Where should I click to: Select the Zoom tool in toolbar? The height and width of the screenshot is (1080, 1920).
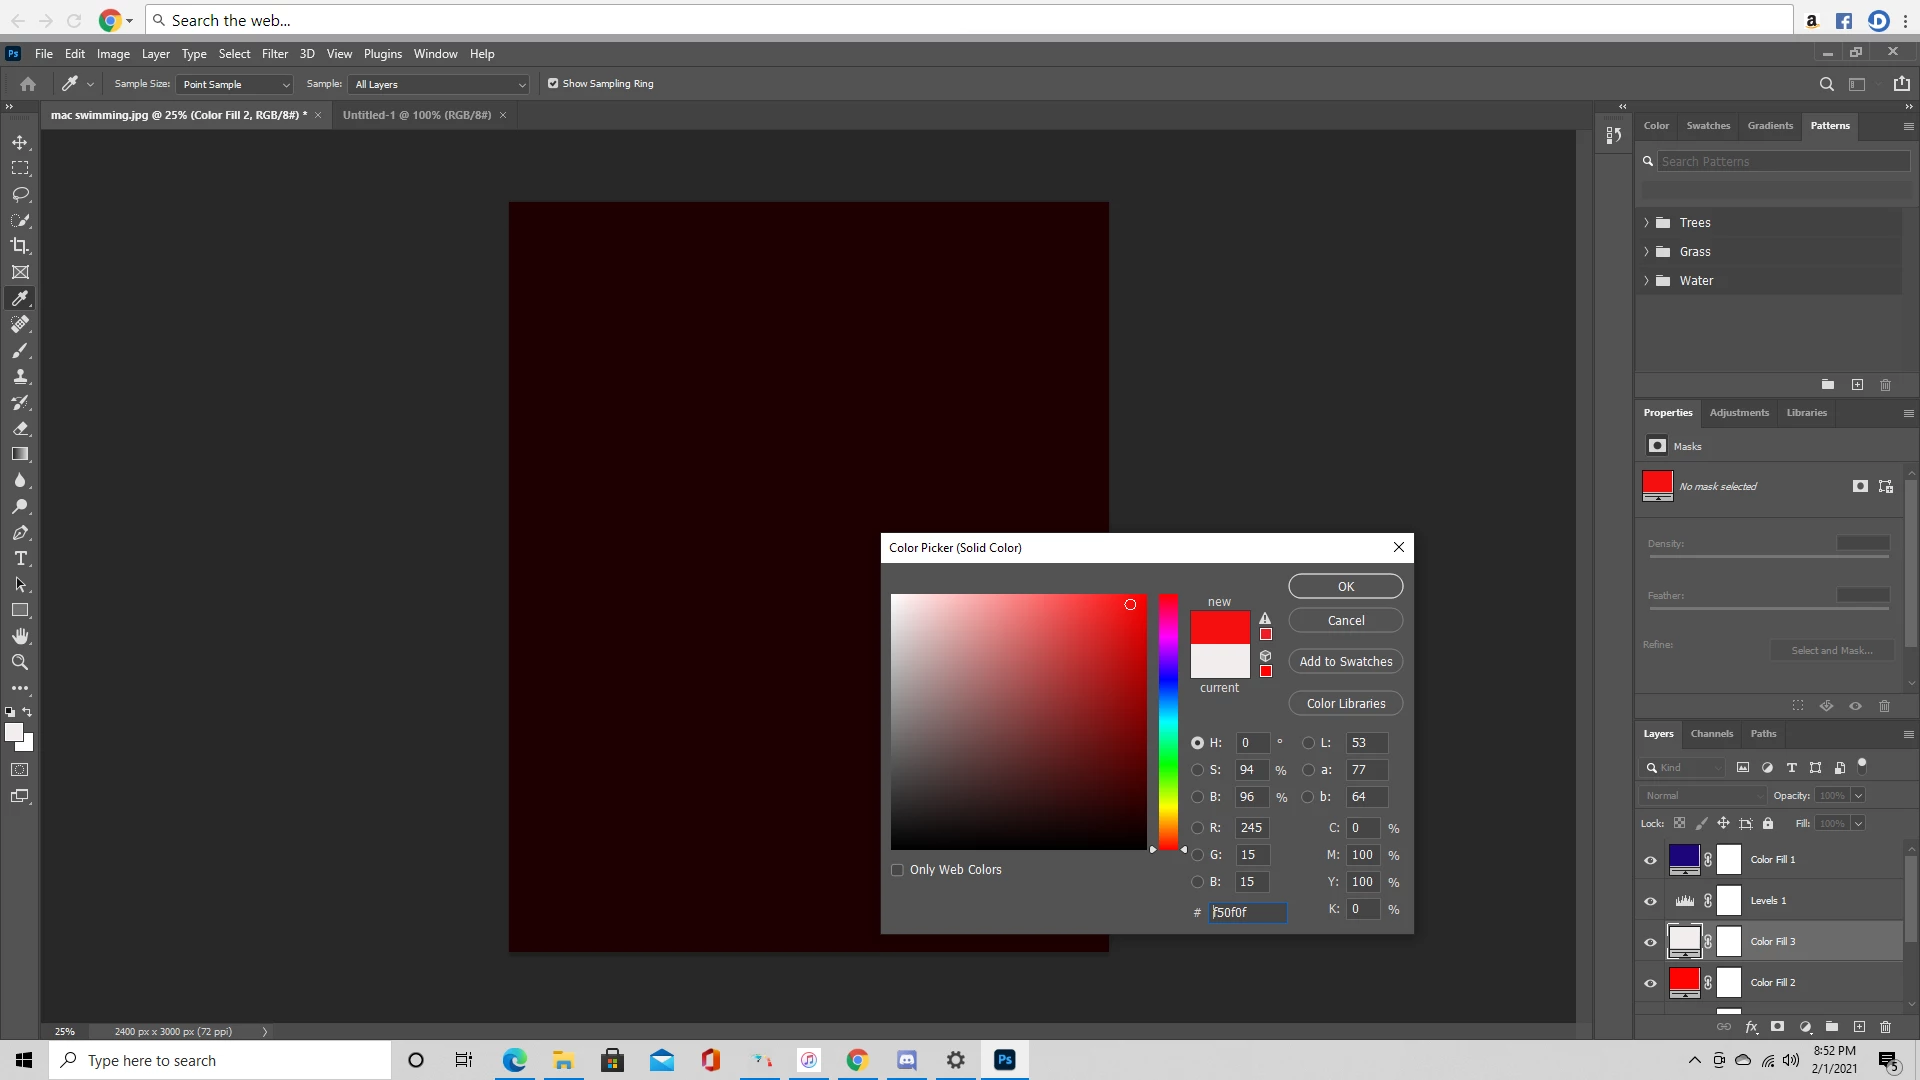coord(20,662)
